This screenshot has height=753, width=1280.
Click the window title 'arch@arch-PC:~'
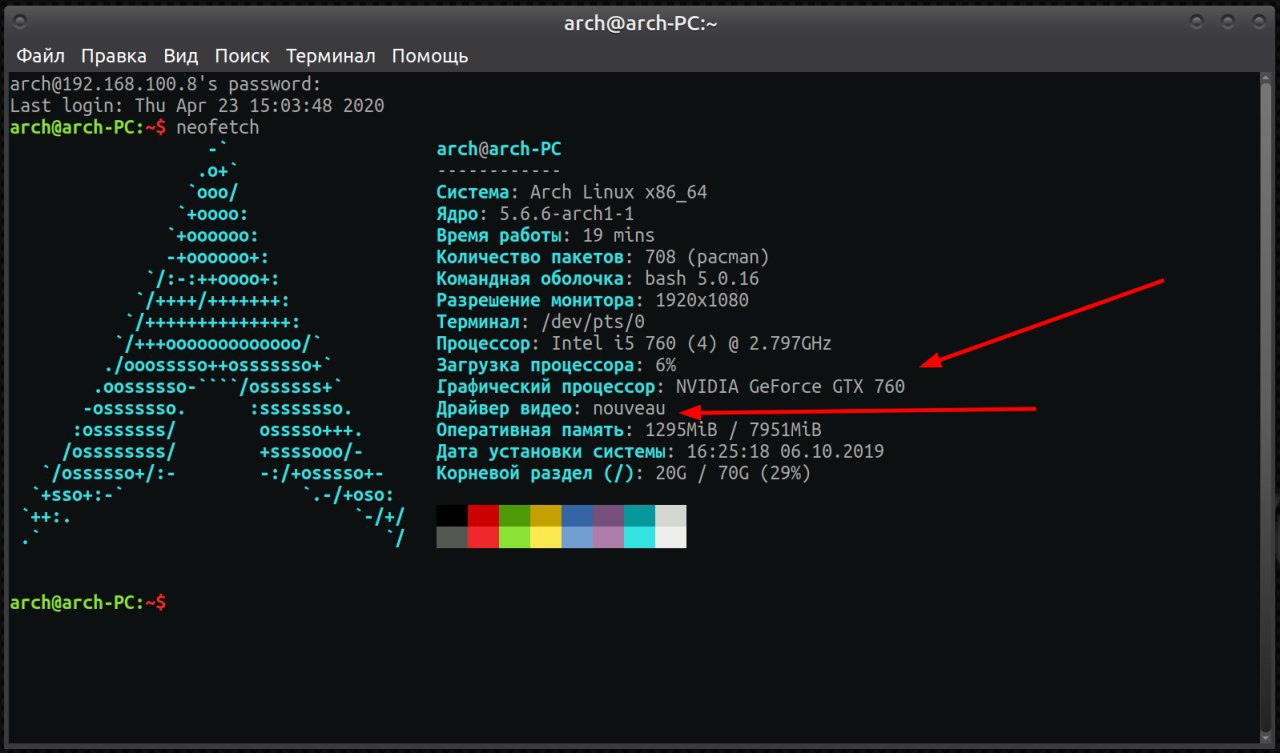641,22
